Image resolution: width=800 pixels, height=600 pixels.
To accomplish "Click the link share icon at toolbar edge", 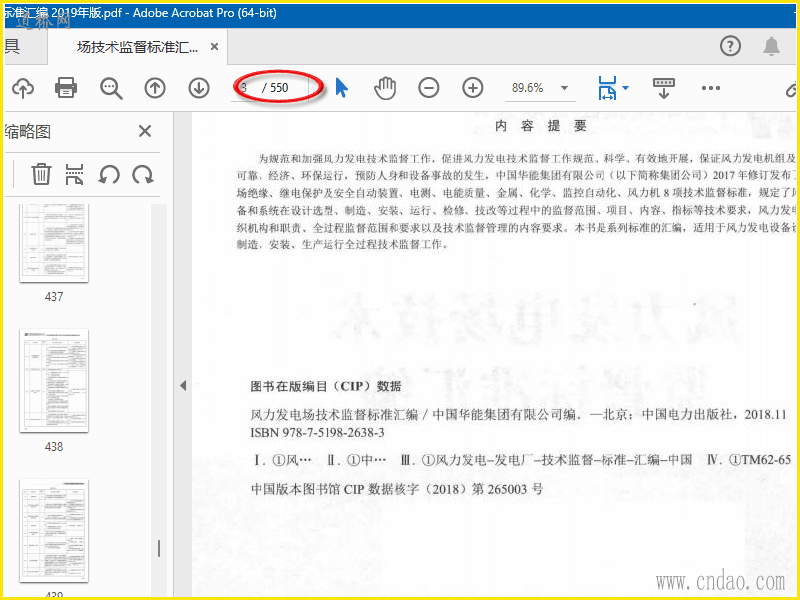I will coord(792,89).
